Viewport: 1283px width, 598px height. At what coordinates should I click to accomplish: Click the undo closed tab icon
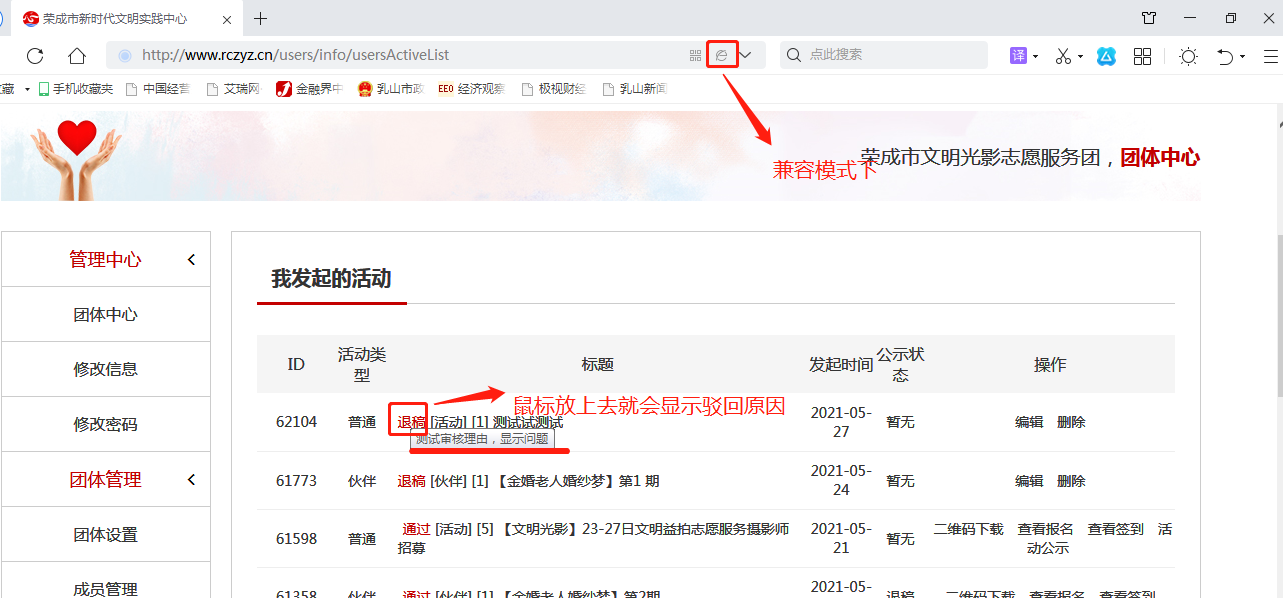[x=1225, y=56]
